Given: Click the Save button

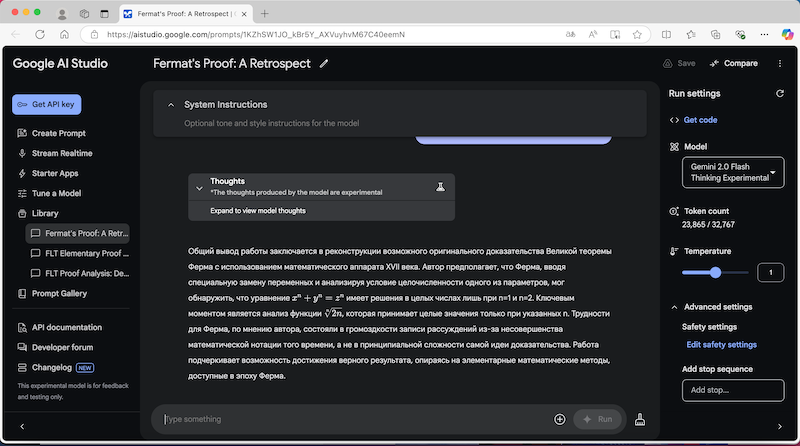Looking at the screenshot, I should point(679,63).
